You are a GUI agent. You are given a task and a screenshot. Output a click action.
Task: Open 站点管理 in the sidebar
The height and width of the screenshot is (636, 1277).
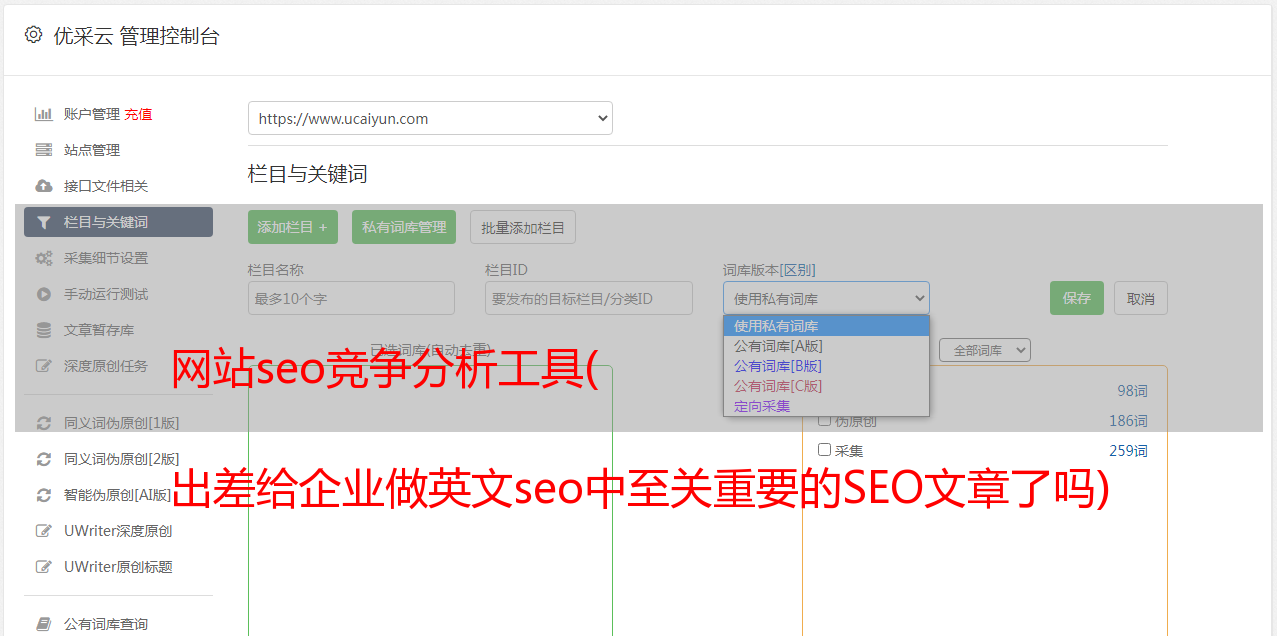point(92,150)
